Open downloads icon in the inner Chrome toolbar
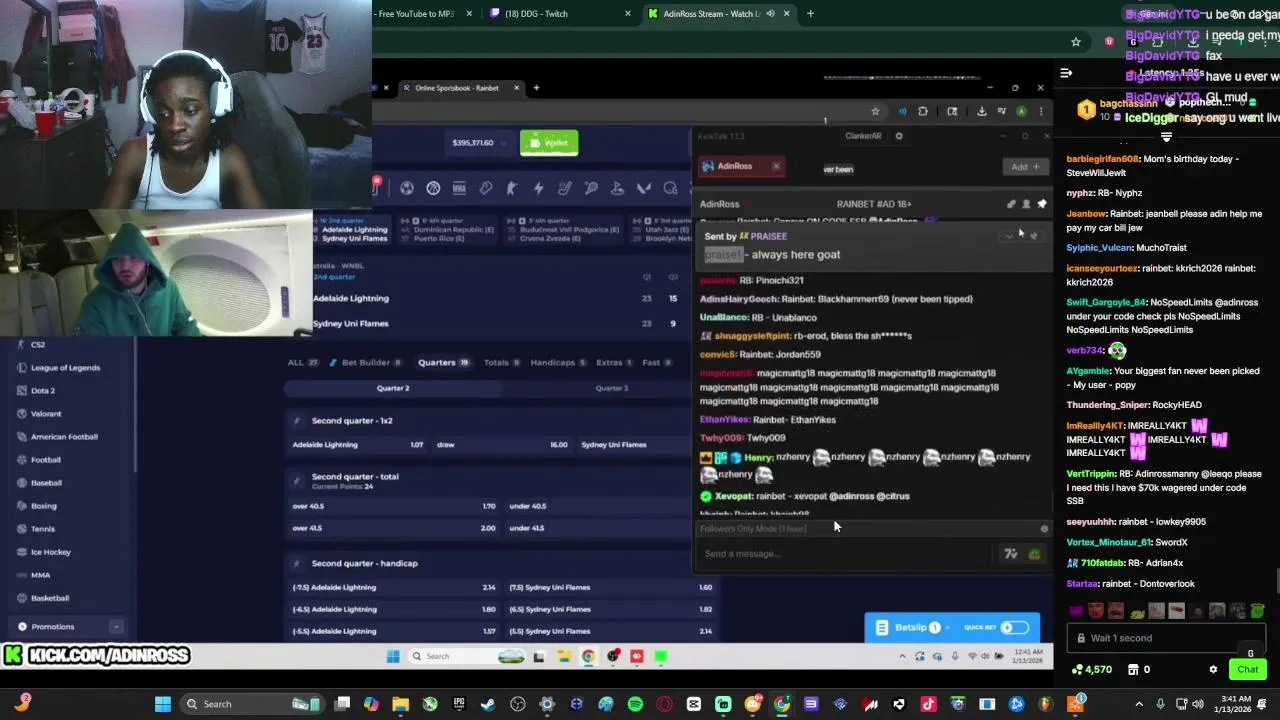 [981, 111]
